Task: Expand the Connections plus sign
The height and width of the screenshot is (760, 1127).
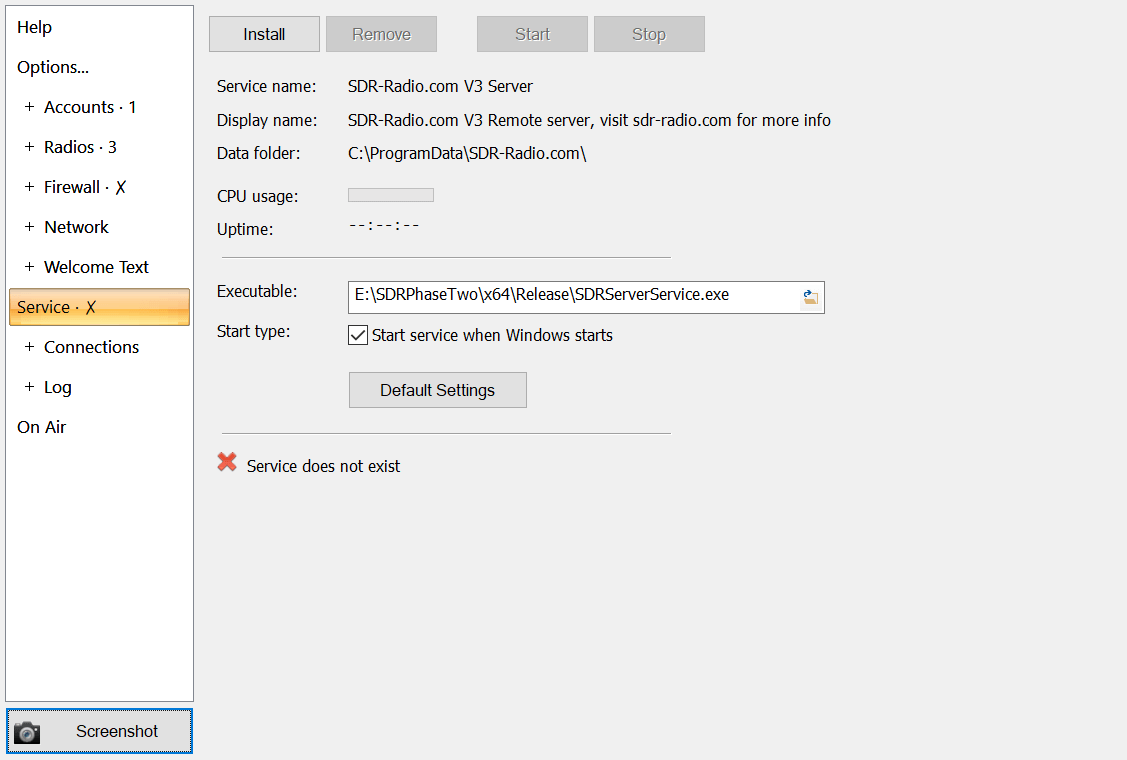Action: (29, 347)
